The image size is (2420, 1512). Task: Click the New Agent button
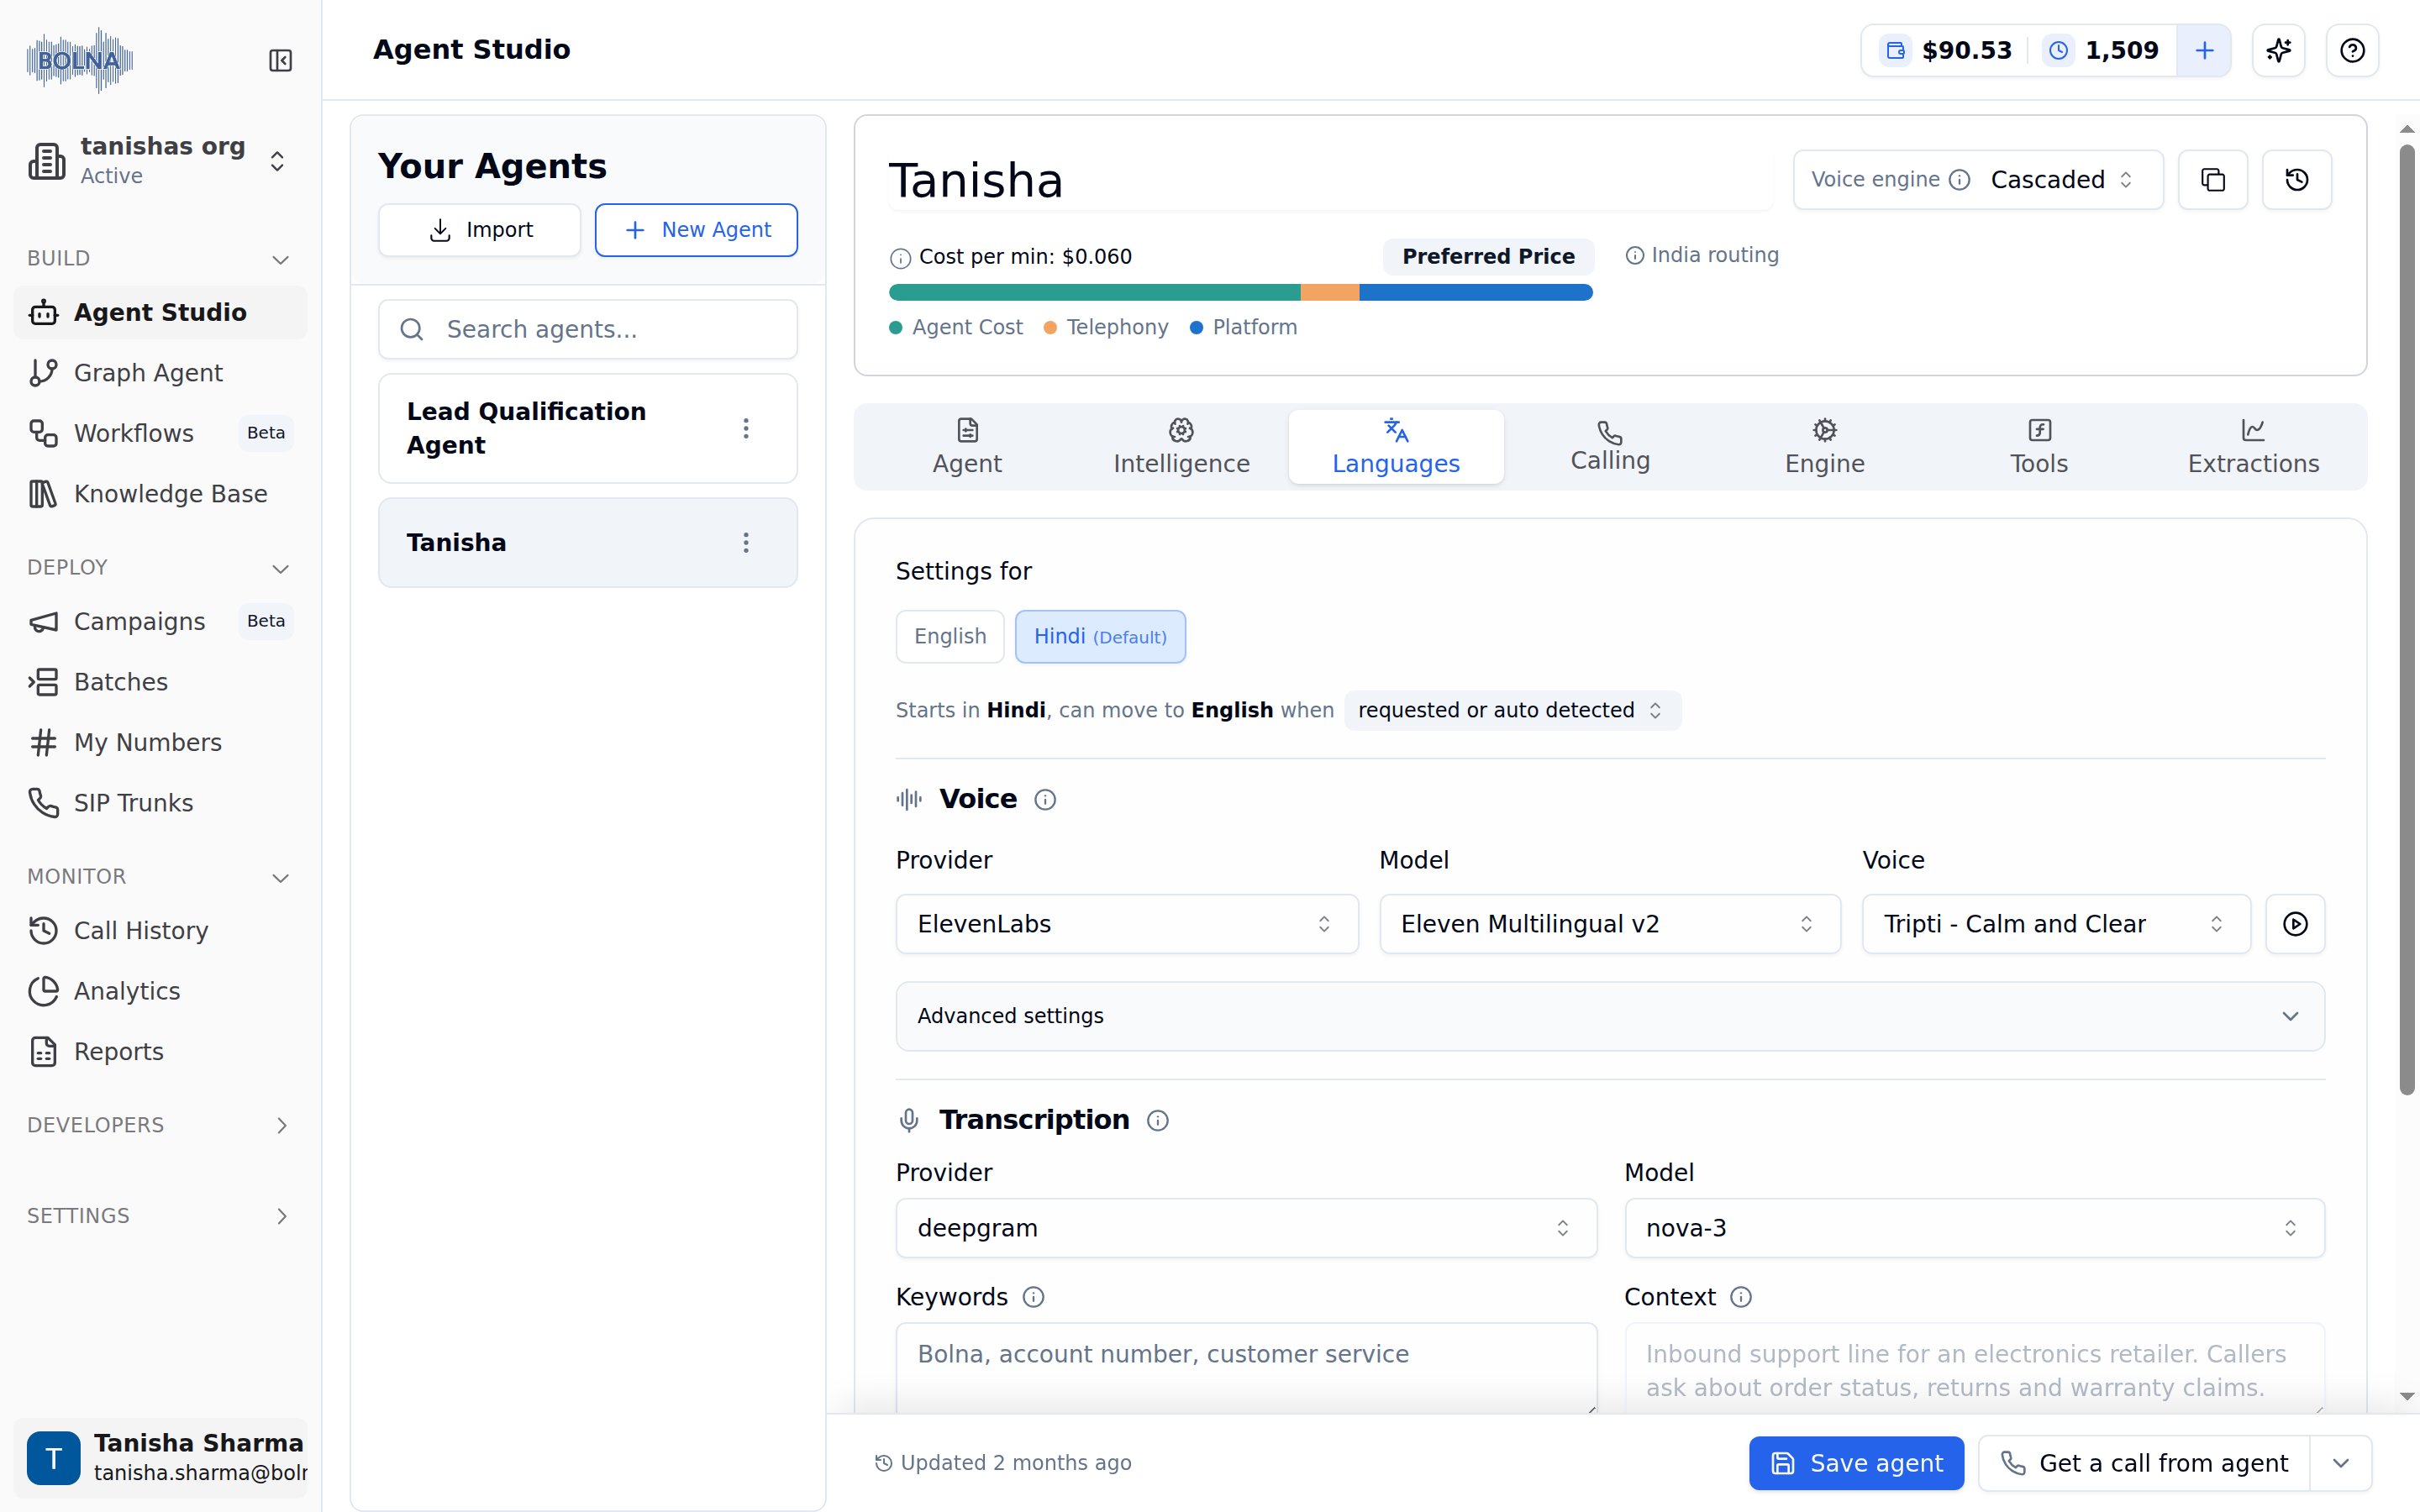click(x=696, y=230)
